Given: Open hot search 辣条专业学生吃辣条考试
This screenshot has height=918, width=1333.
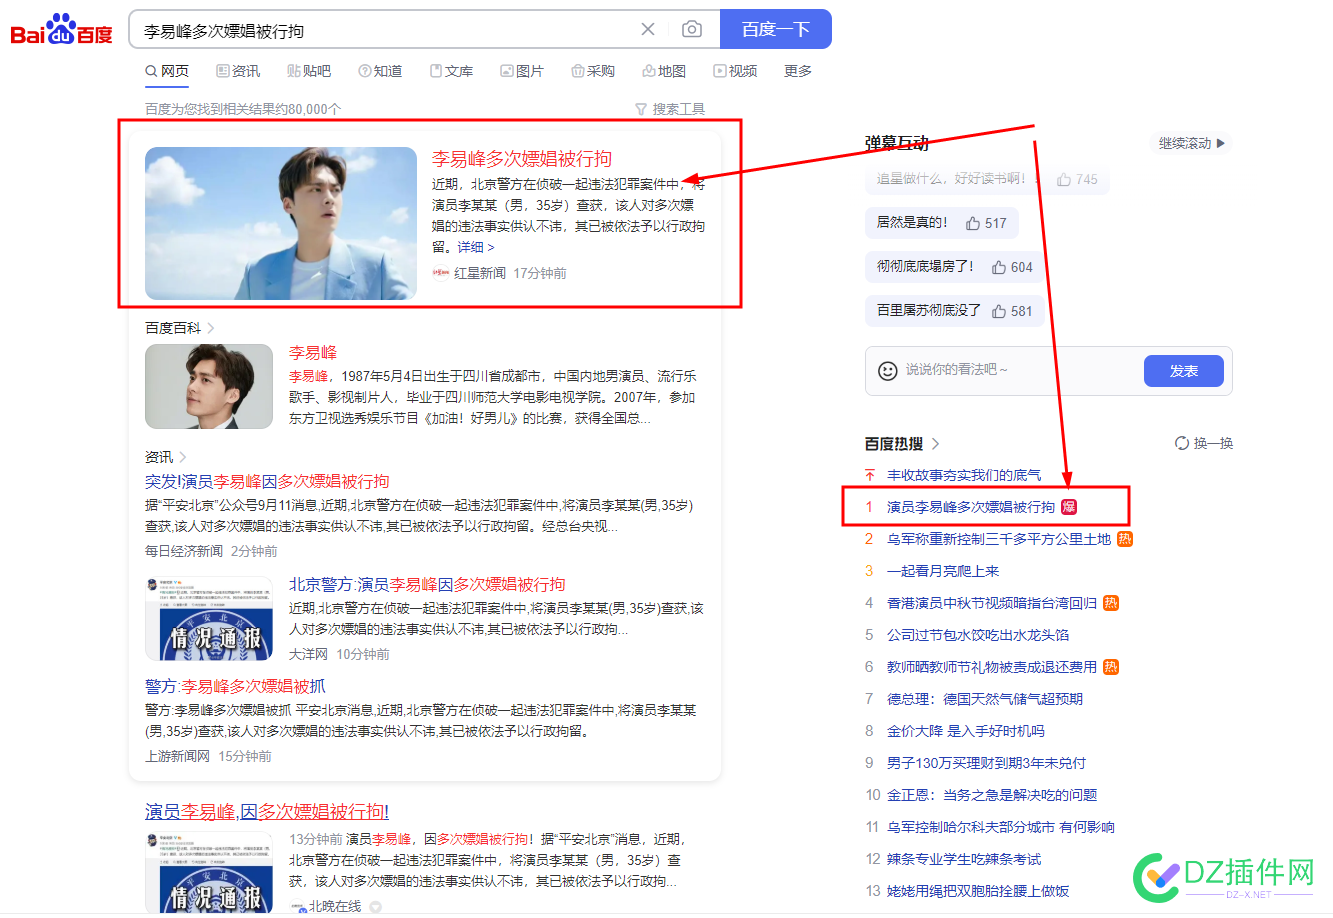Looking at the screenshot, I should 964,859.
